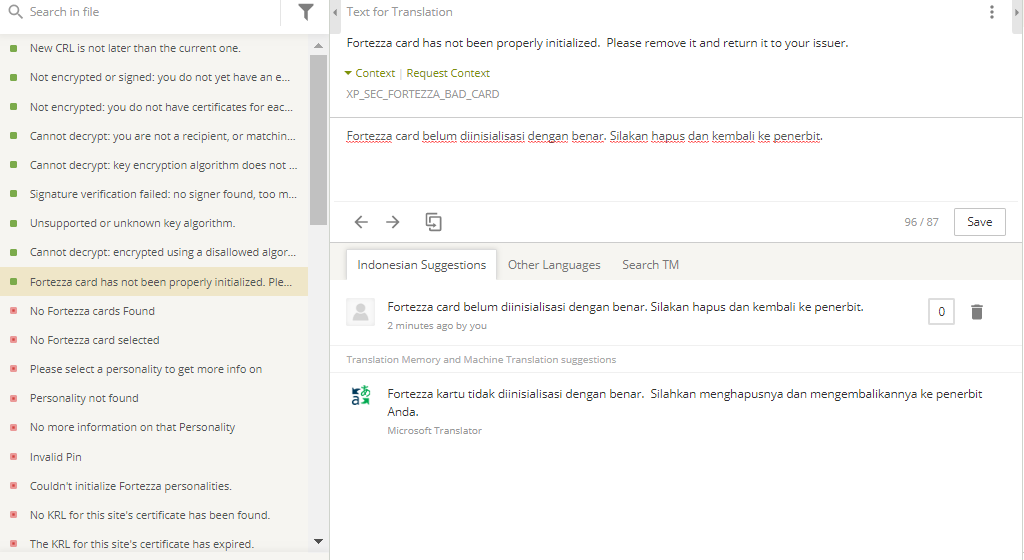Open 'The KRL for this site's certificate has expired' string
Viewport: 1024px width, 560px height.
(154, 544)
